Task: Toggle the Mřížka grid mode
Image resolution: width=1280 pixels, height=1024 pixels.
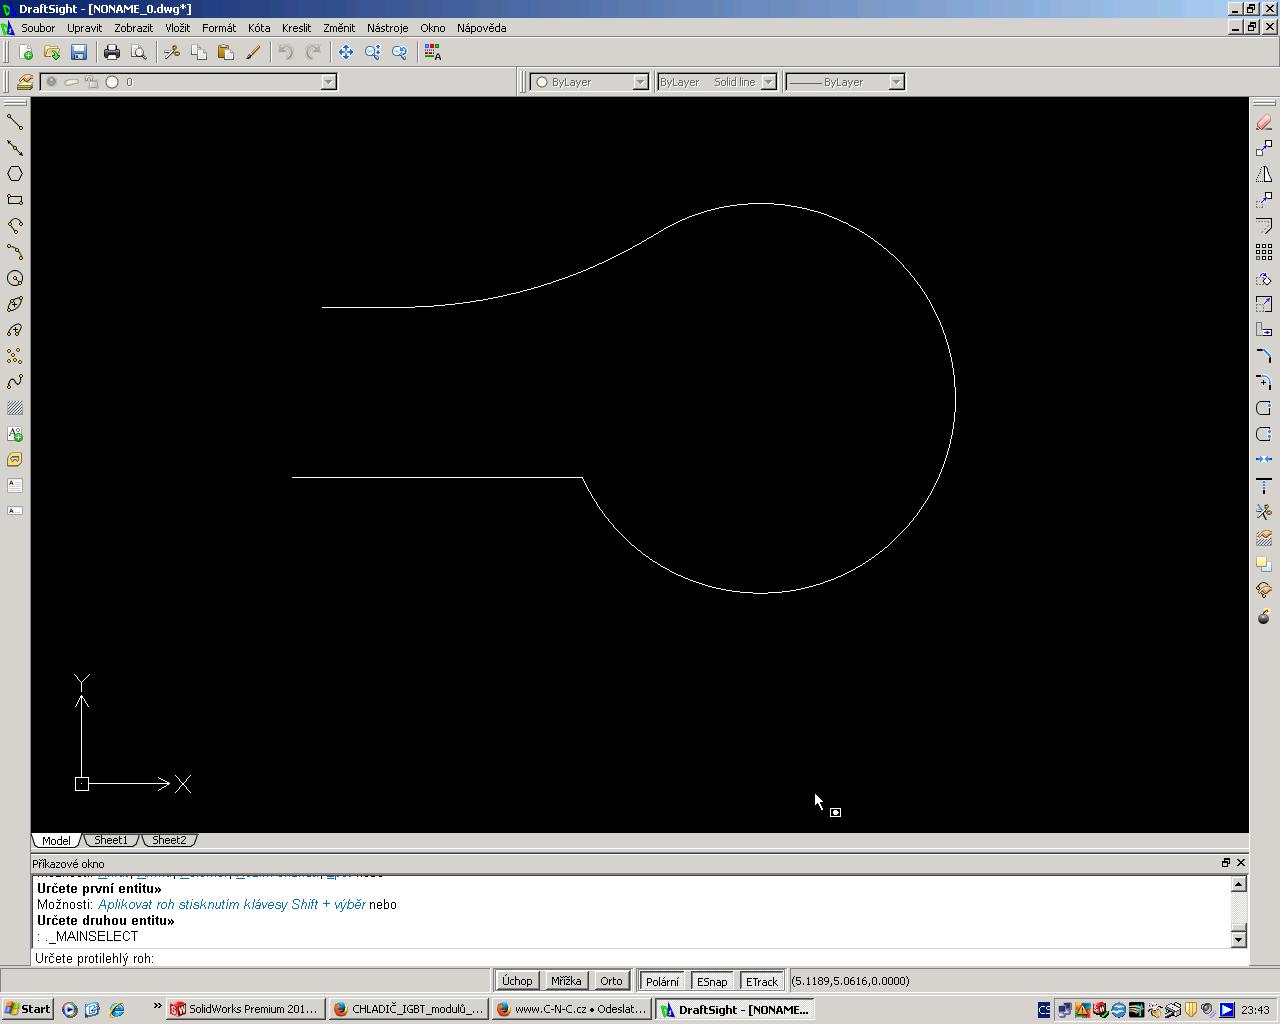Action: coord(565,981)
